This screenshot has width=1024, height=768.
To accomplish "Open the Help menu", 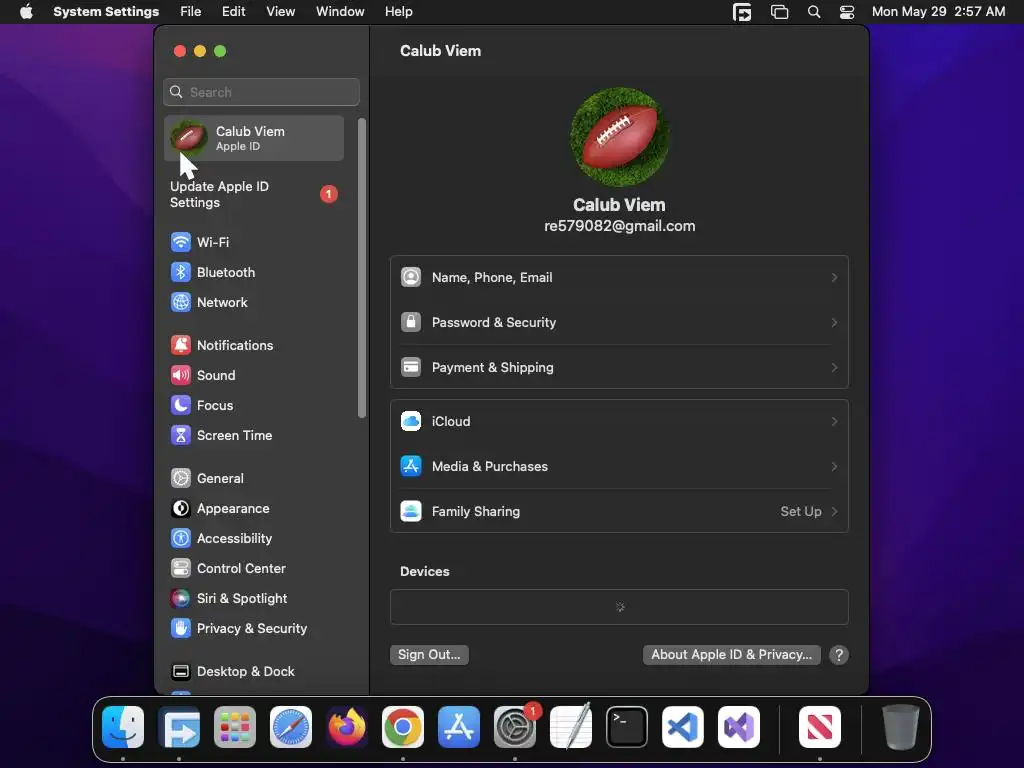I will tap(398, 12).
